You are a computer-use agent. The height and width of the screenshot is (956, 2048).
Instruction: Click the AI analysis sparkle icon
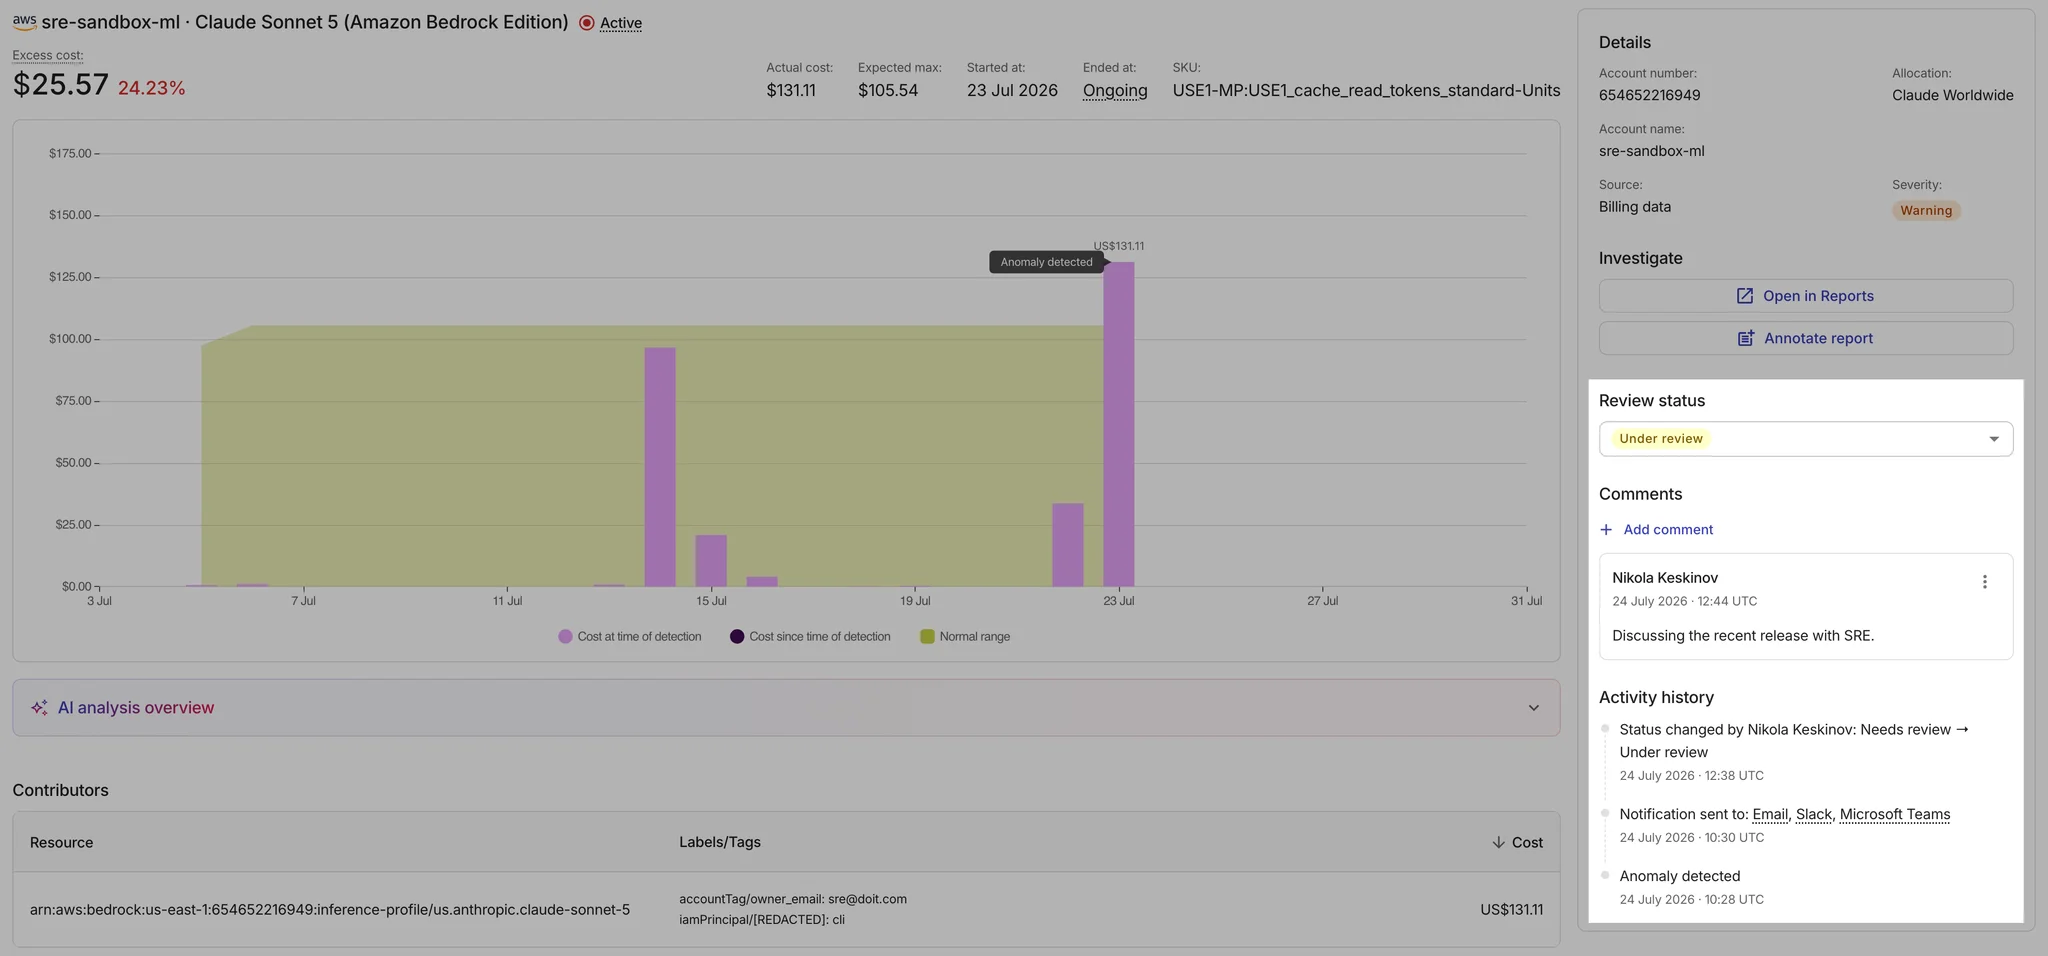point(39,708)
